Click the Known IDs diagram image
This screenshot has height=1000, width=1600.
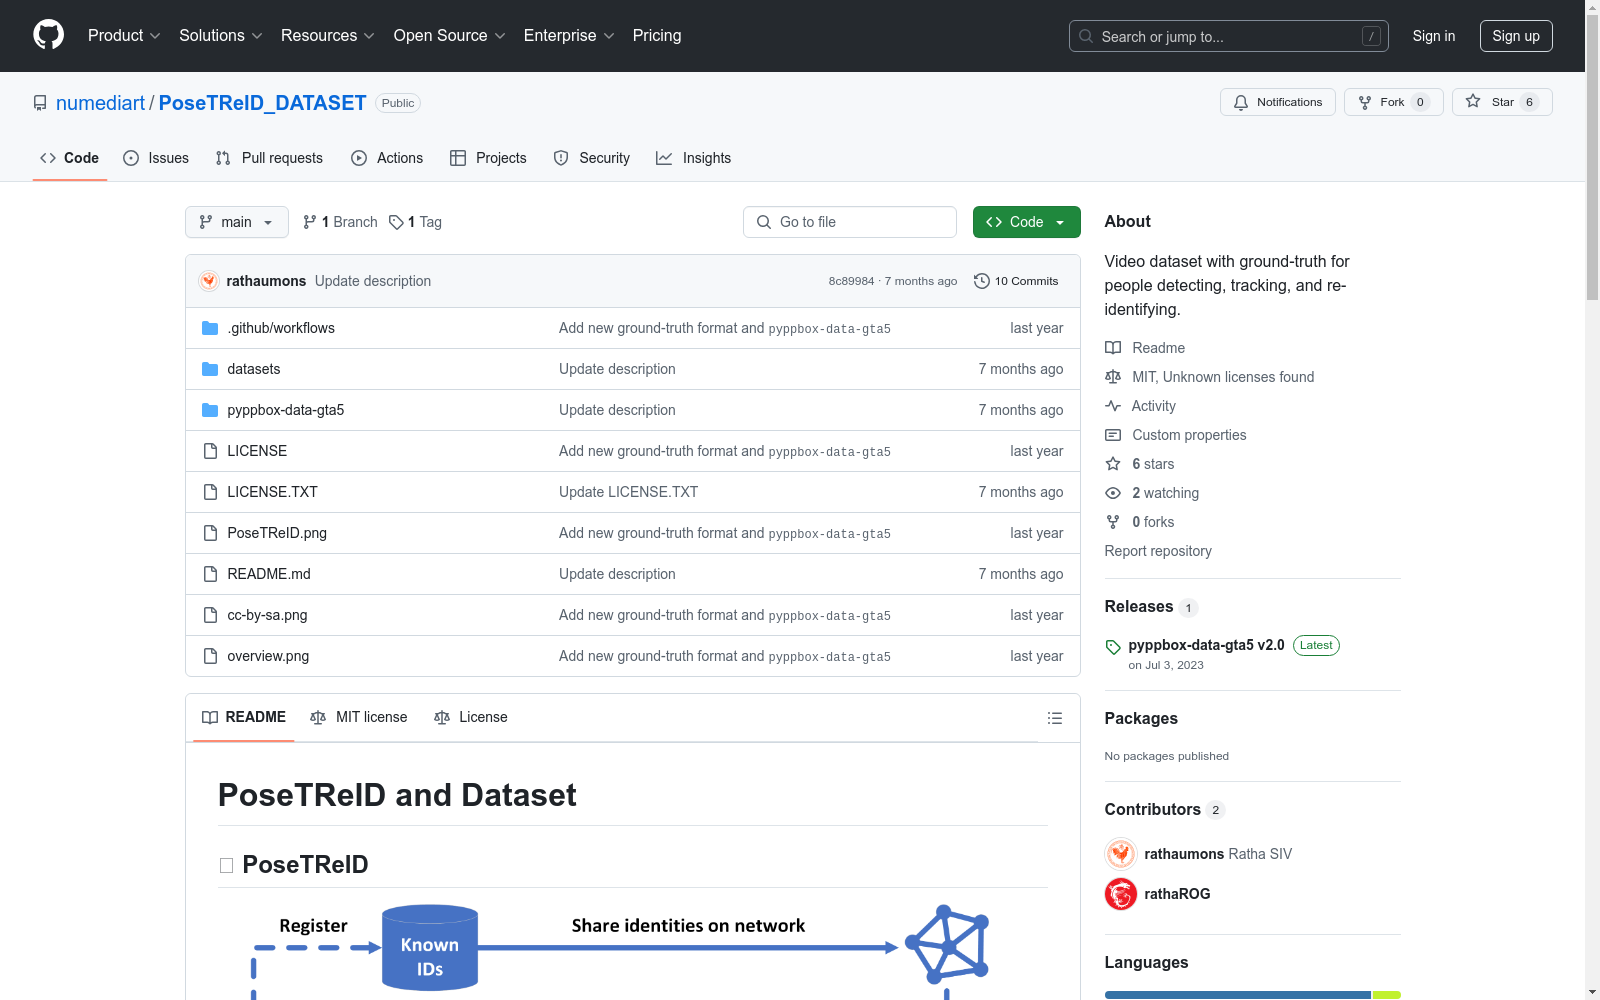[430, 947]
